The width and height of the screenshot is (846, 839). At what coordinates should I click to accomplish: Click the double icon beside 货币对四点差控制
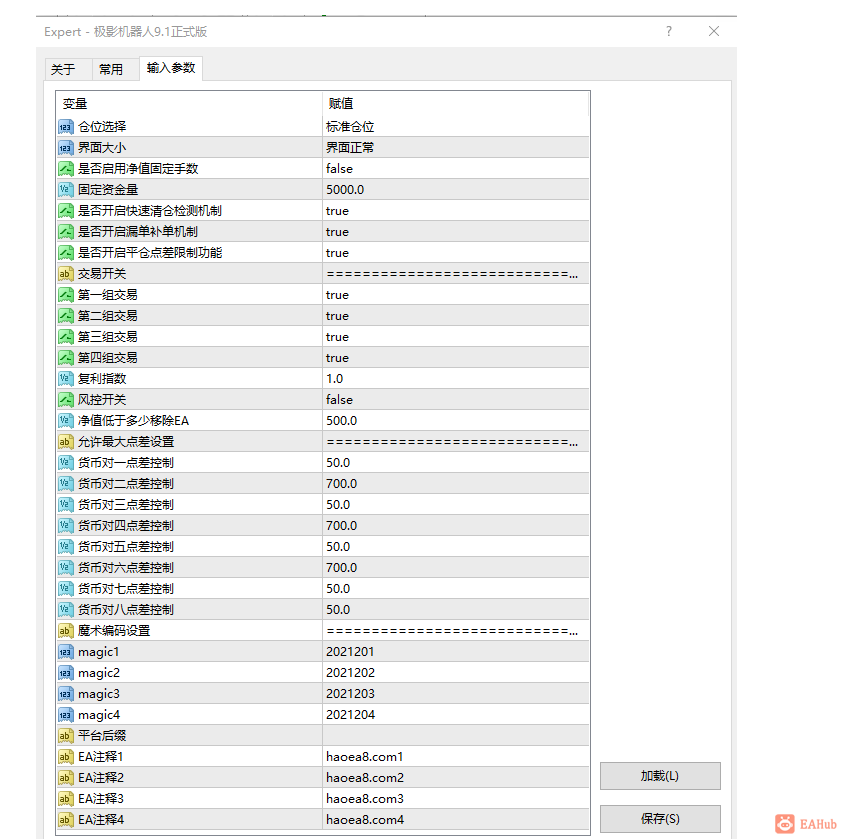[65, 526]
